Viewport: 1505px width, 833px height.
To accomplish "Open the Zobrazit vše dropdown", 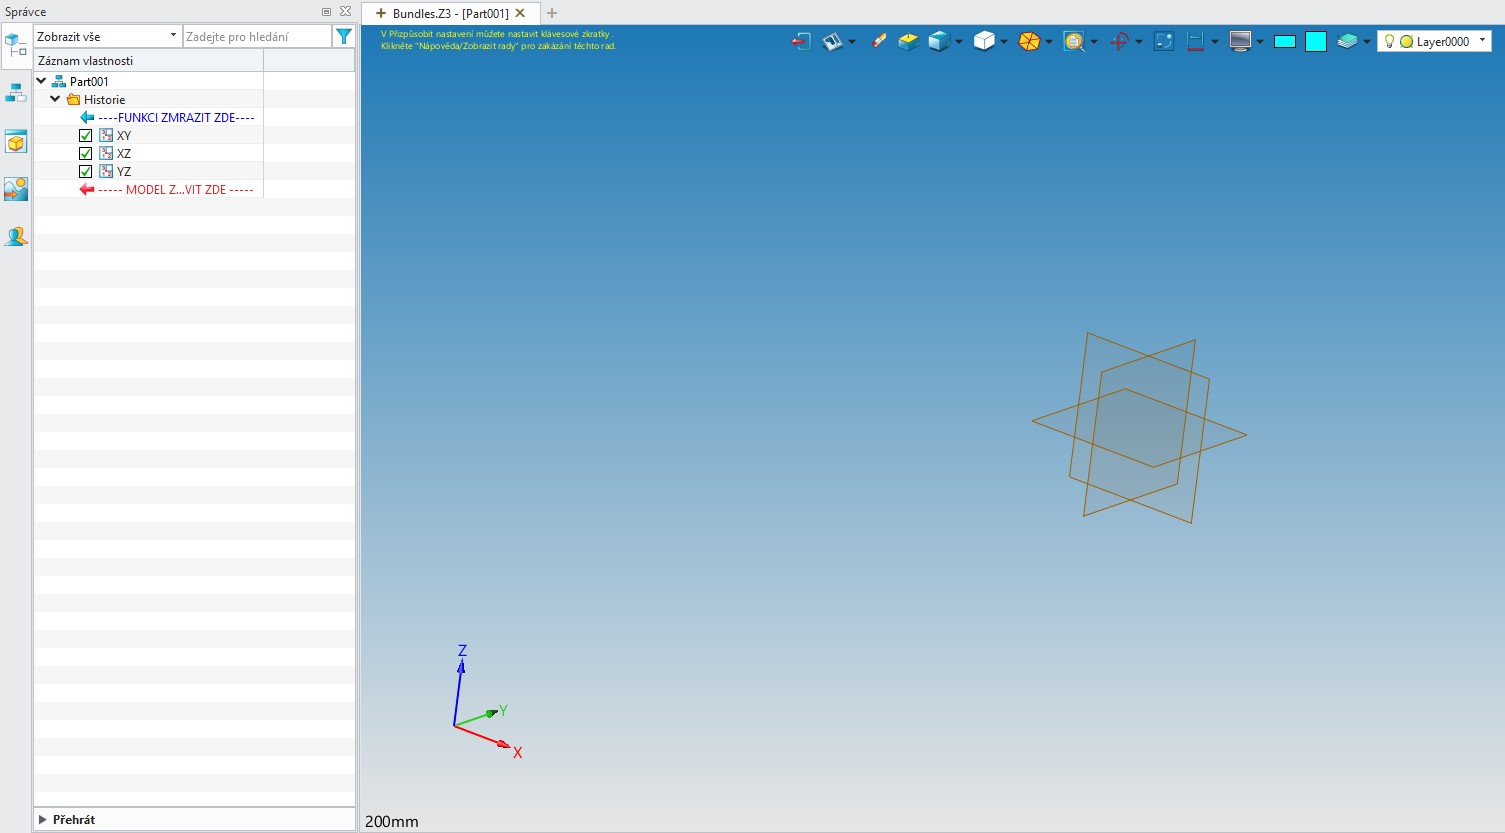I will click(107, 37).
